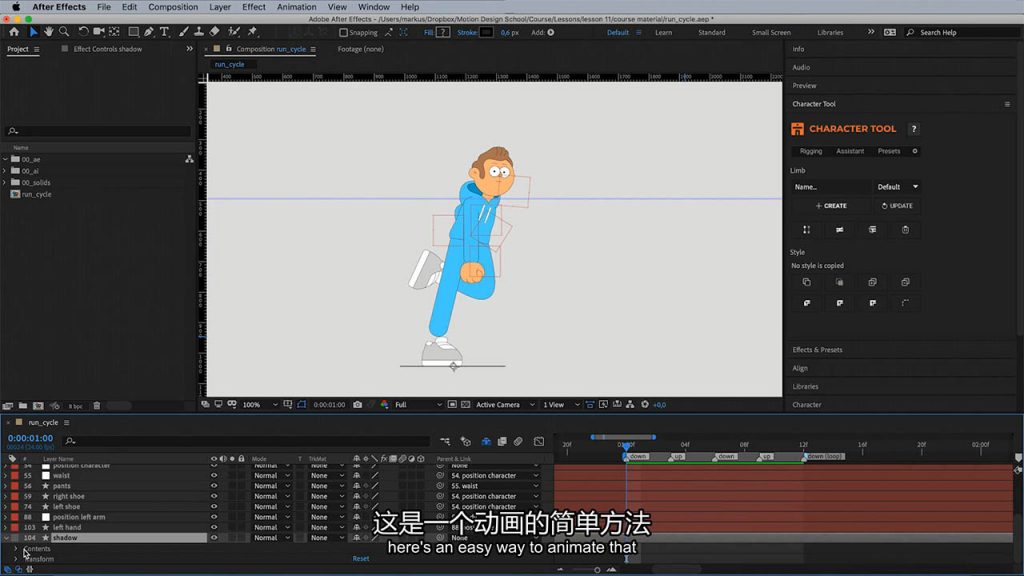
Task: Open Character Tool help question mark
Action: click(x=914, y=129)
